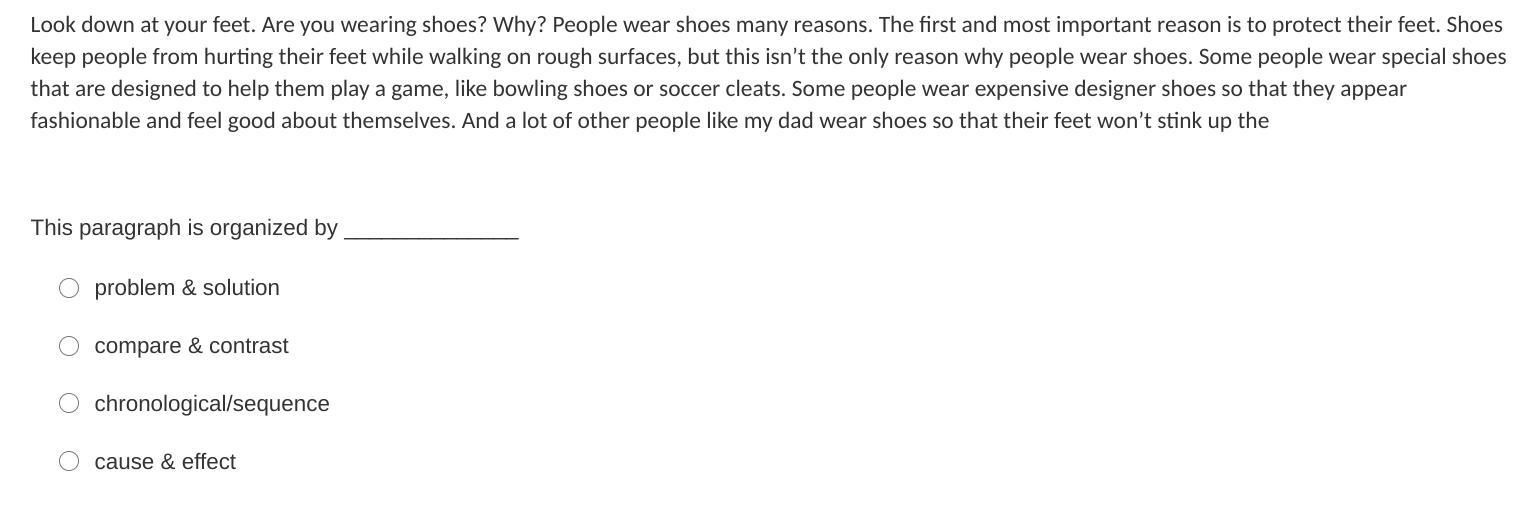Click the question text "This paragraph is organized by"
Viewport: 1532px width, 518px height.
pos(184,228)
